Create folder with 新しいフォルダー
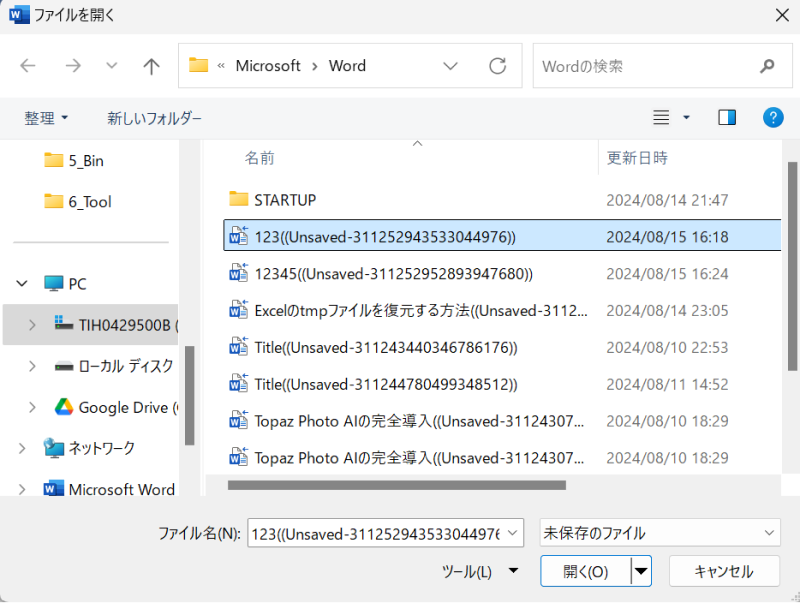The image size is (800, 603). click(x=154, y=118)
